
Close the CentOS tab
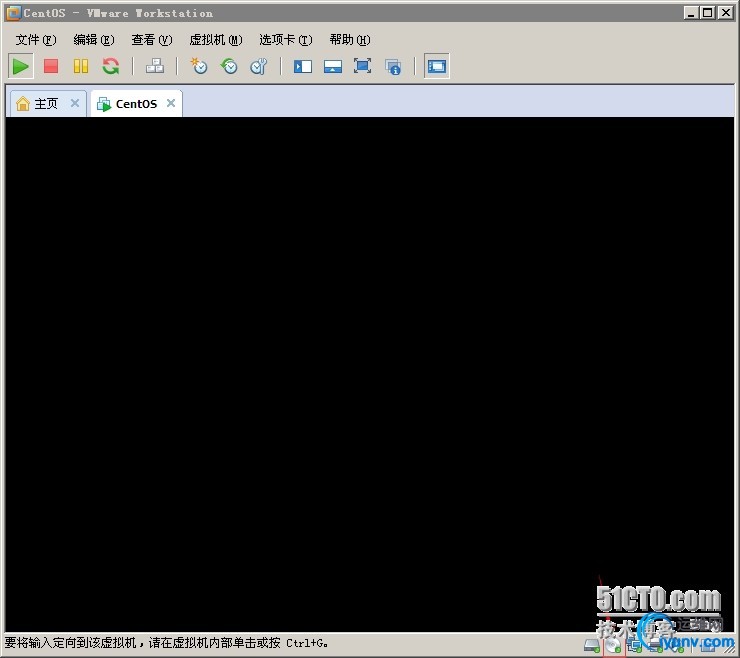171,103
